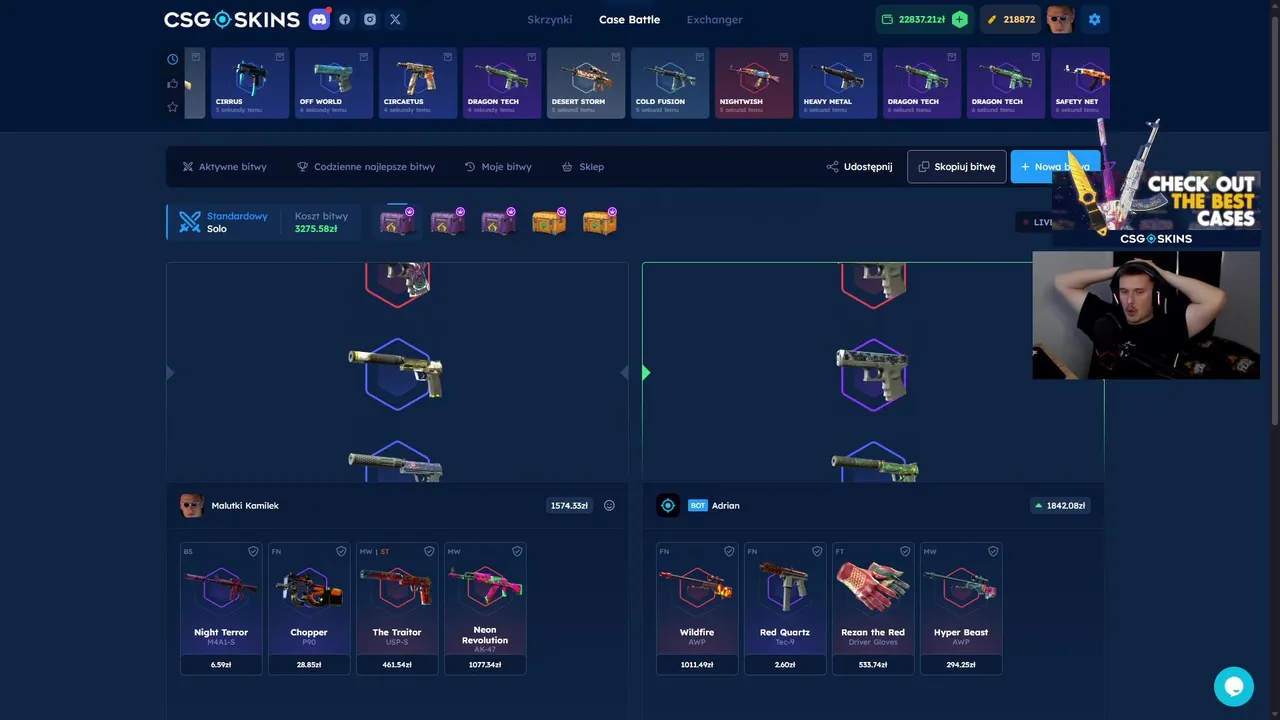Switch to Aktywne bitwy tab

pyautogui.click(x=225, y=167)
